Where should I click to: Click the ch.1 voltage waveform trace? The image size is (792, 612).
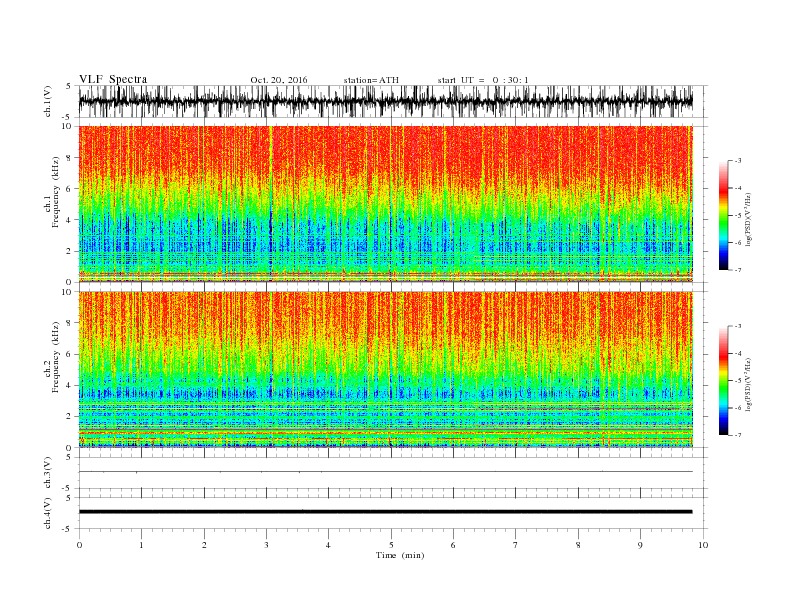pos(385,101)
